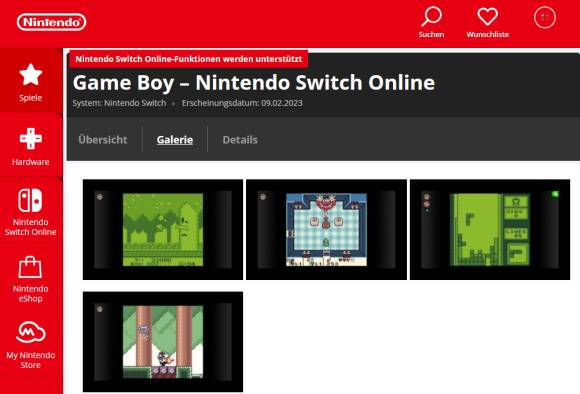Open the user profile avatar circle

(544, 17)
